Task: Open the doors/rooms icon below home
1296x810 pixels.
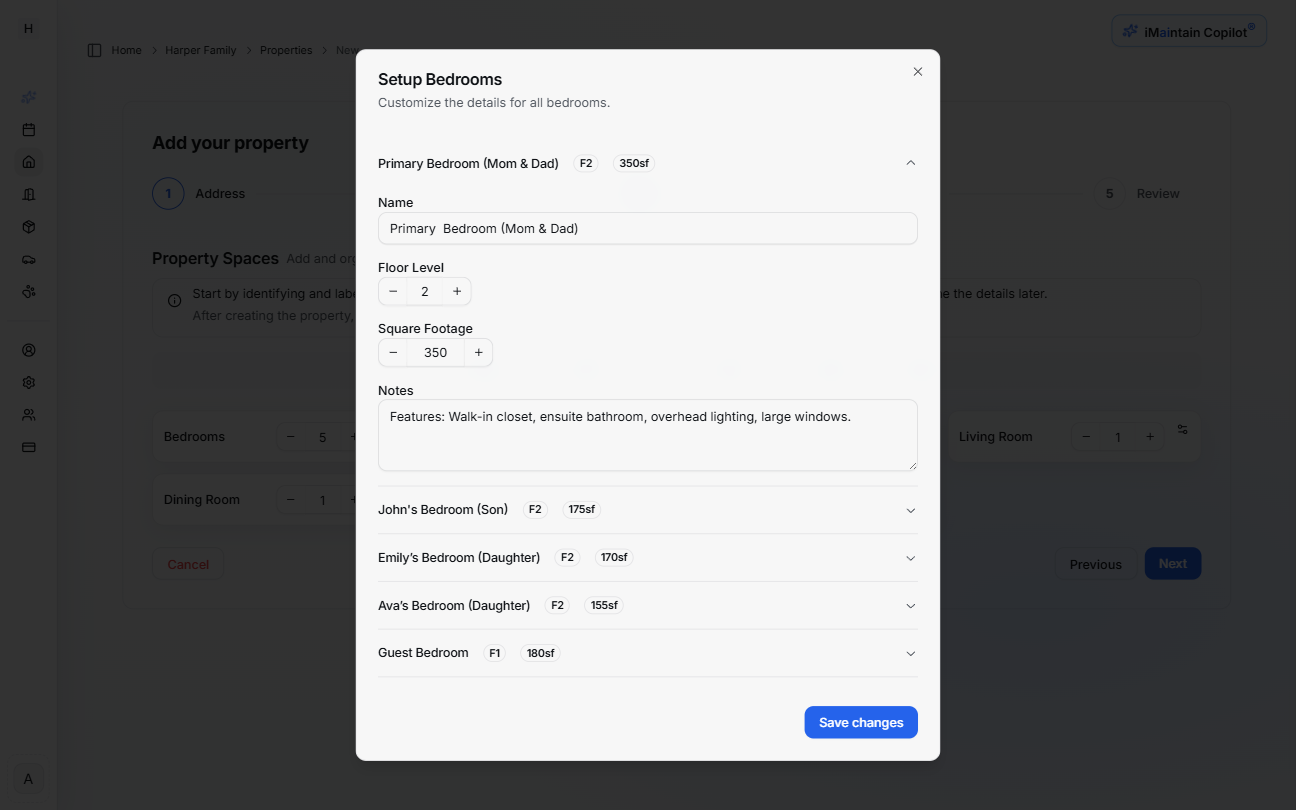Action: pyautogui.click(x=28, y=194)
